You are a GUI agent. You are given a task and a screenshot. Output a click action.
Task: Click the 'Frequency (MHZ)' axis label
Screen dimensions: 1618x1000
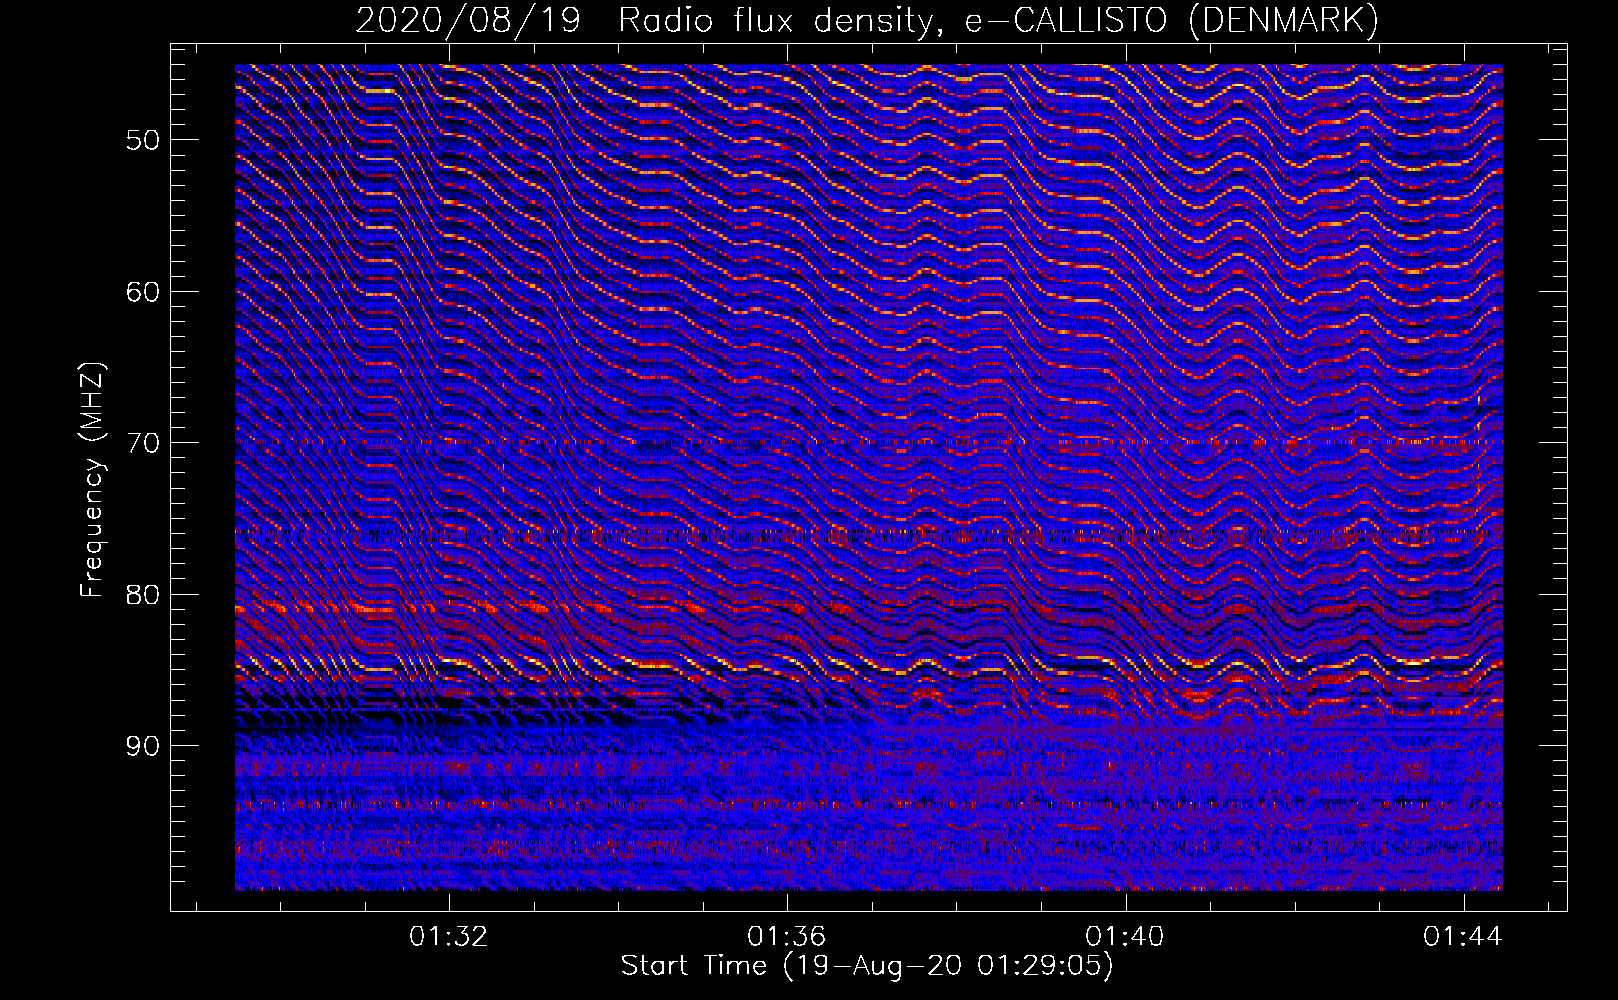pyautogui.click(x=92, y=480)
